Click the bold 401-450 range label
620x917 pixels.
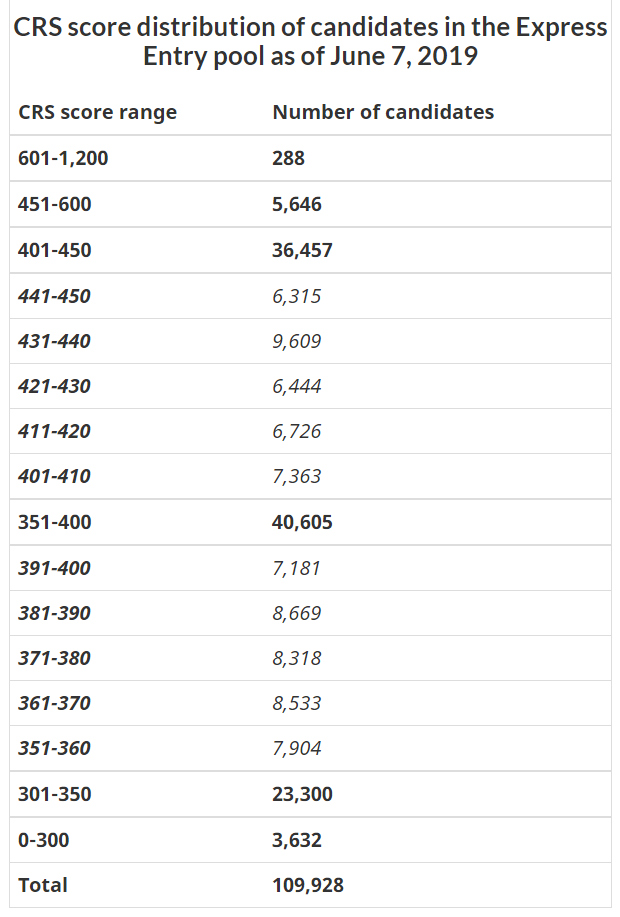pos(54,250)
